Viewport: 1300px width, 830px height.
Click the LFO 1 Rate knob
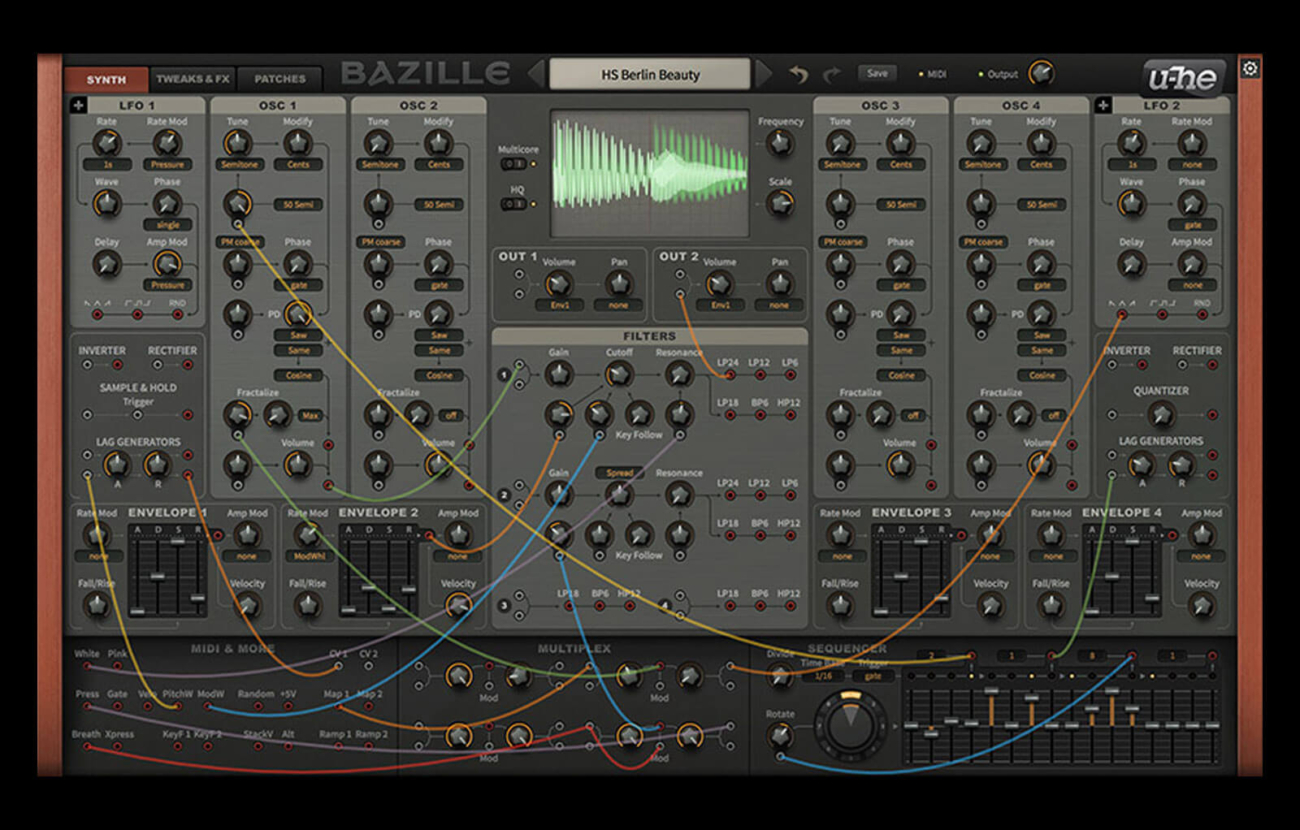(x=106, y=143)
